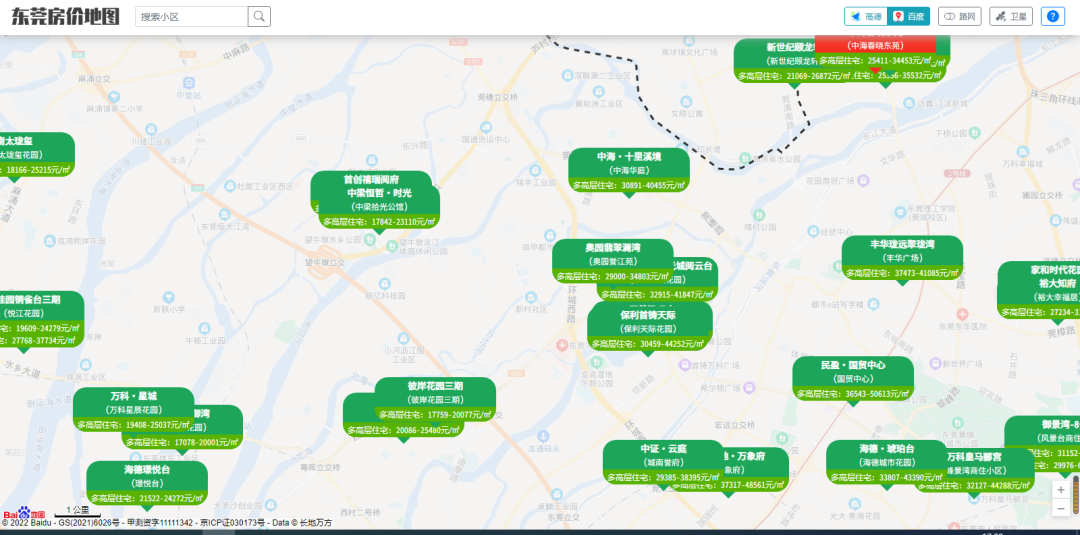The height and width of the screenshot is (535, 1080).
Task: Open the 民盈·国贸中心 marker
Action: click(853, 378)
